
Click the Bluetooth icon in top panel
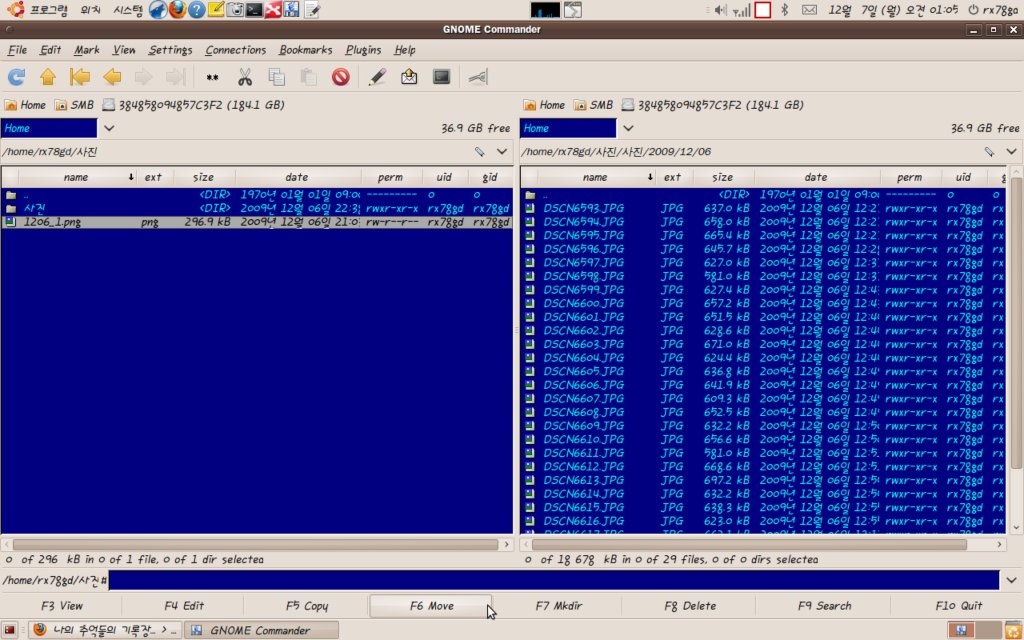click(x=785, y=10)
